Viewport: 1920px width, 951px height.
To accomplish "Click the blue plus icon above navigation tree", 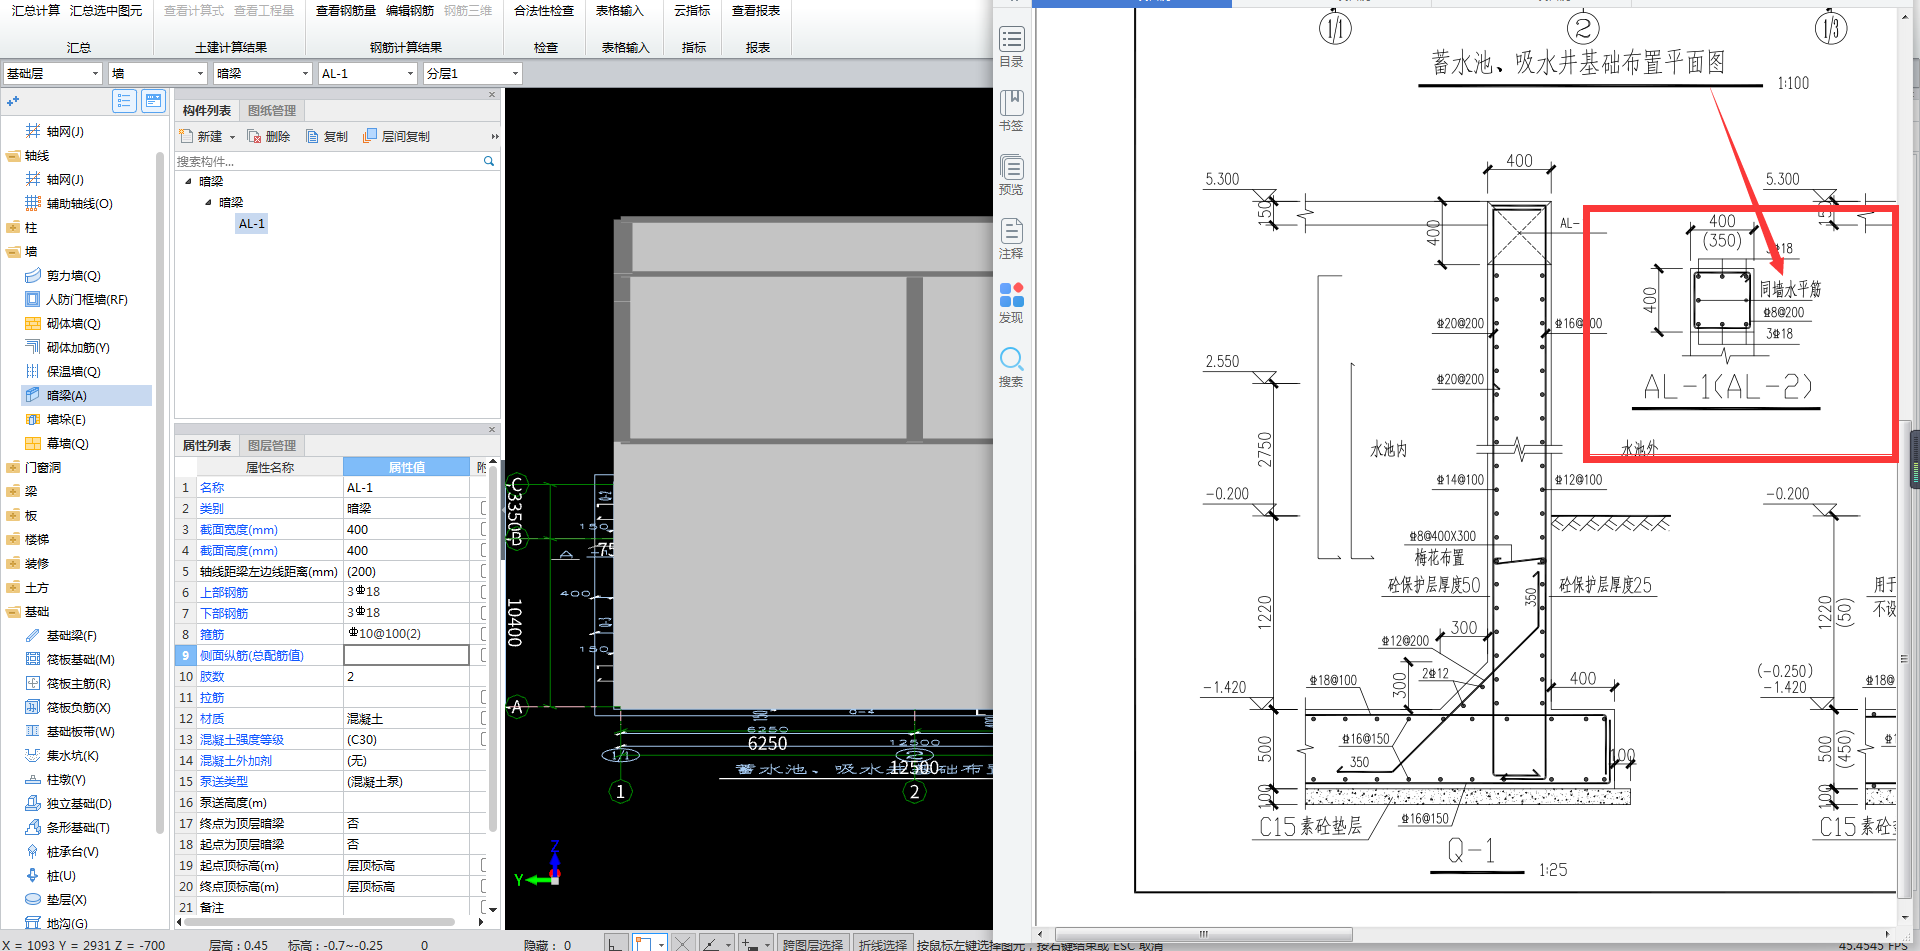I will [x=13, y=101].
